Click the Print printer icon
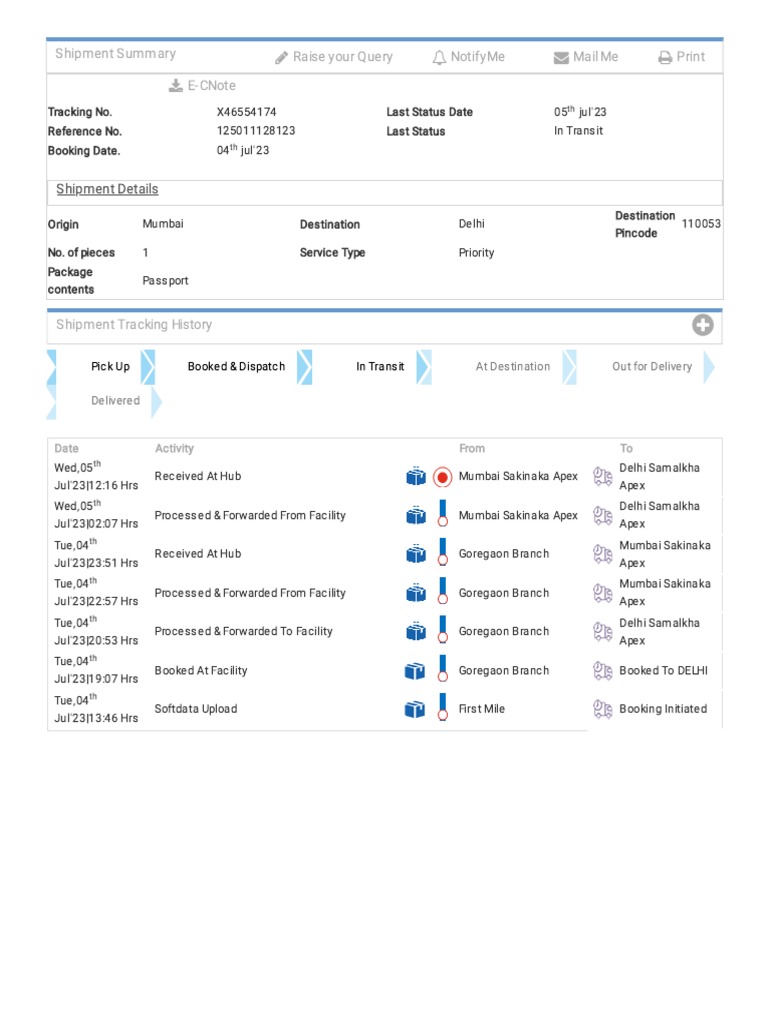The width and height of the screenshot is (768, 1024). [x=665, y=58]
